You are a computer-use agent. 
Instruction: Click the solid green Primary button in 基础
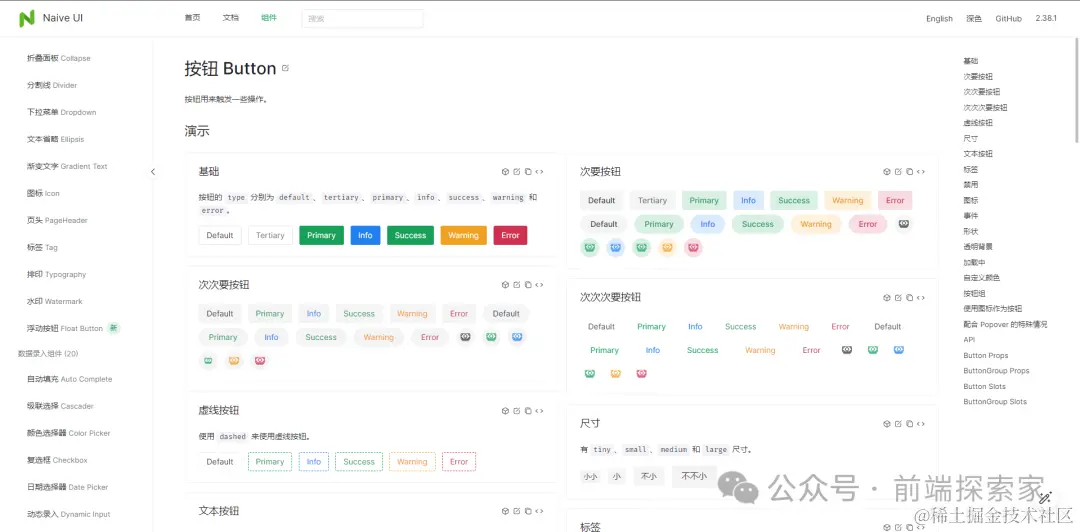322,236
